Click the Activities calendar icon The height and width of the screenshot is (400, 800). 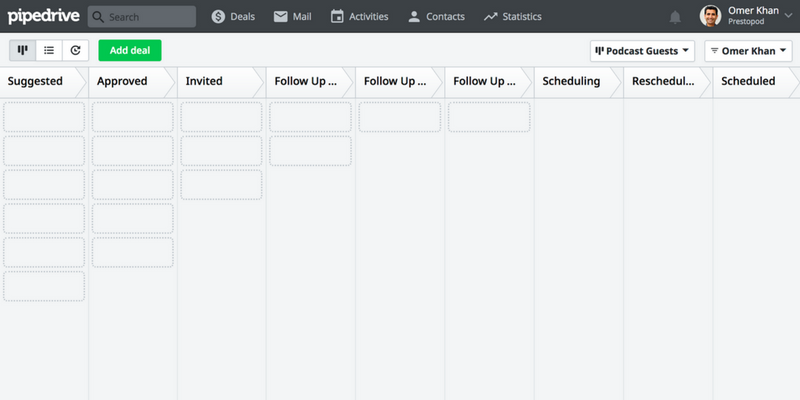coord(337,17)
